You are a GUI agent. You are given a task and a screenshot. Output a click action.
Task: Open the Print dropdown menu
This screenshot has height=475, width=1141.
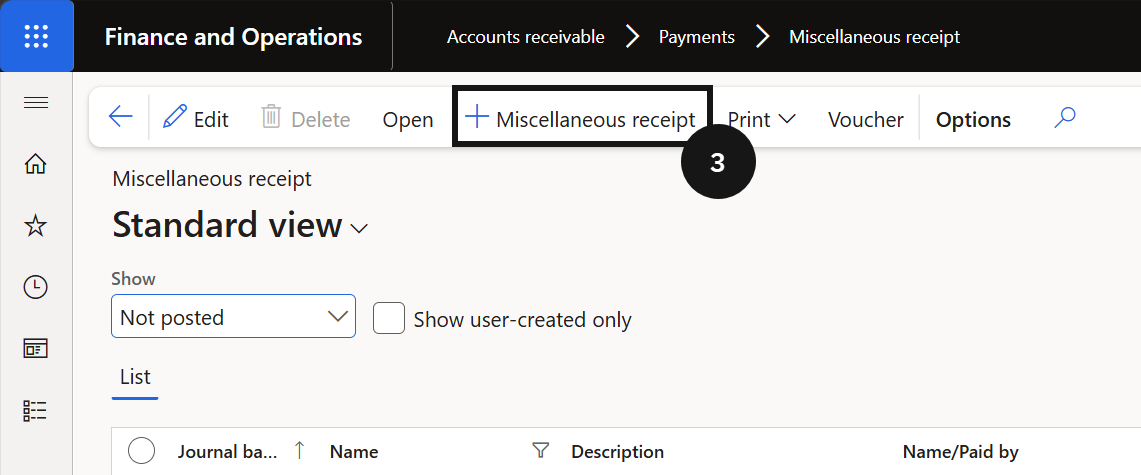point(761,119)
